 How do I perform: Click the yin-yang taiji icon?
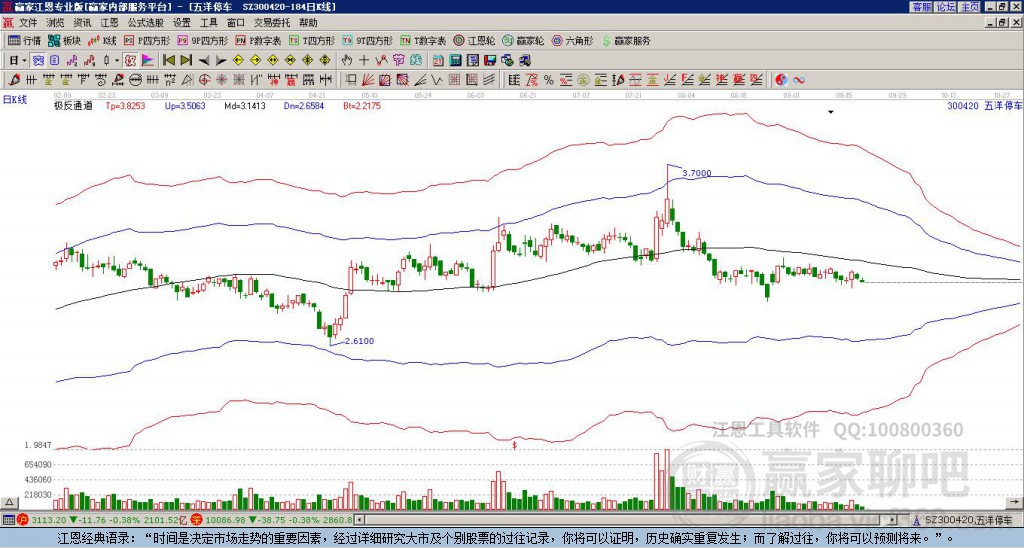(781, 80)
